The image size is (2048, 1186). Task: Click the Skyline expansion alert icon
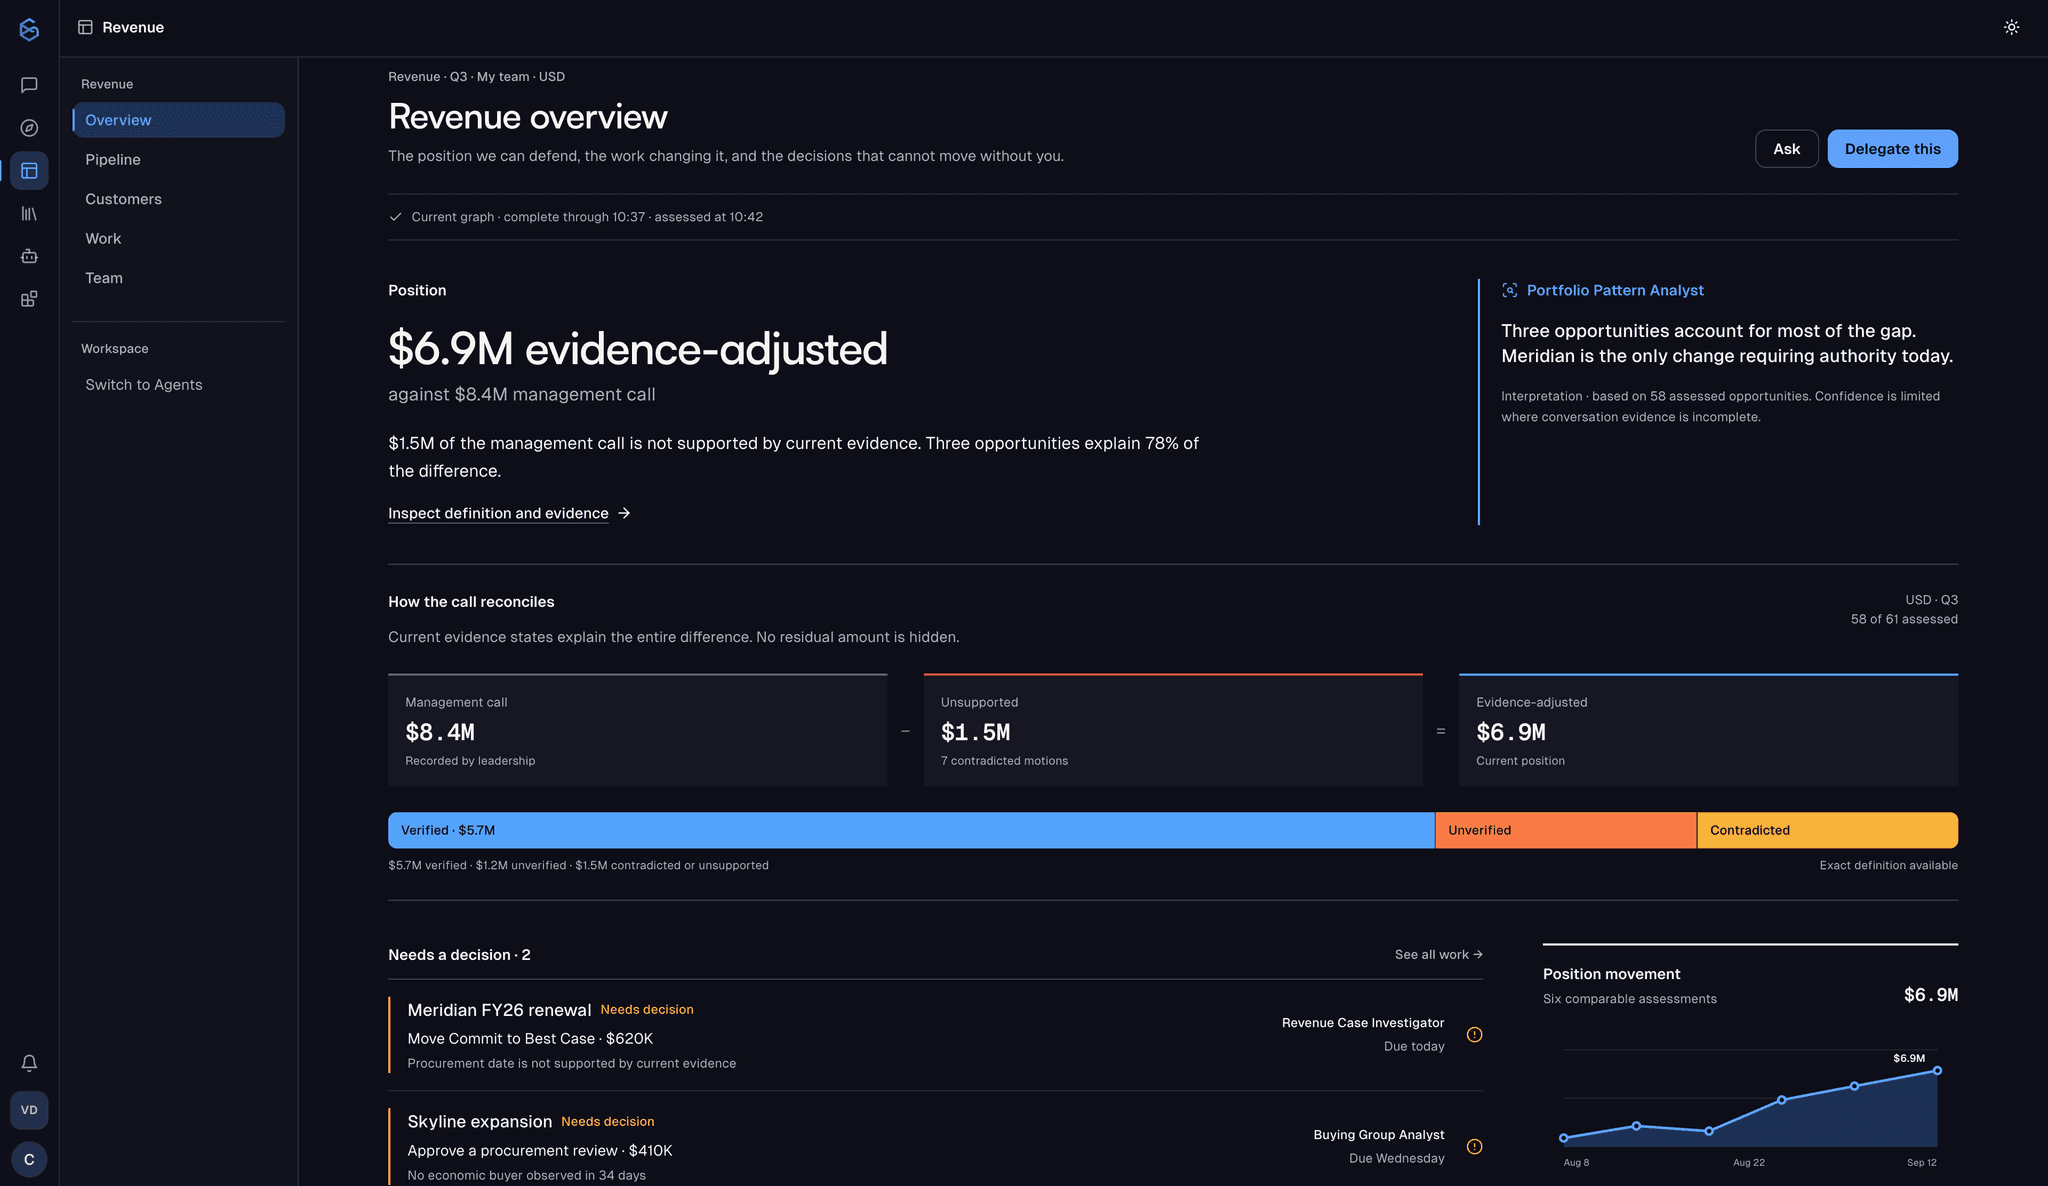click(1474, 1147)
